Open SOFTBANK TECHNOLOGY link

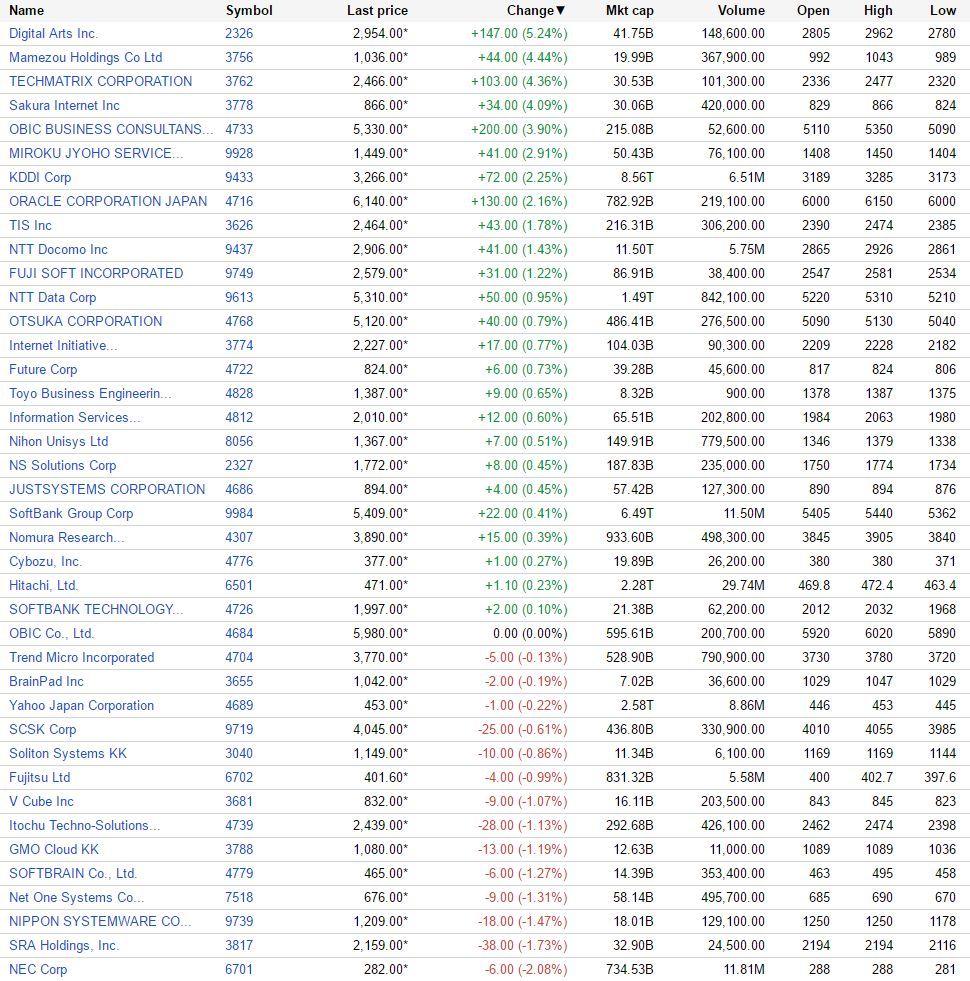96,609
